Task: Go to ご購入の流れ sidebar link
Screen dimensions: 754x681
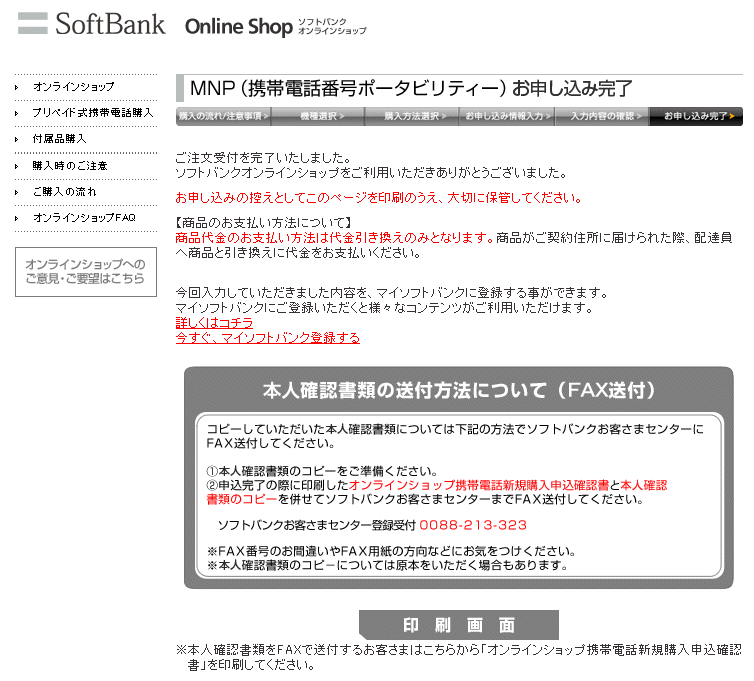Action: [x=64, y=192]
